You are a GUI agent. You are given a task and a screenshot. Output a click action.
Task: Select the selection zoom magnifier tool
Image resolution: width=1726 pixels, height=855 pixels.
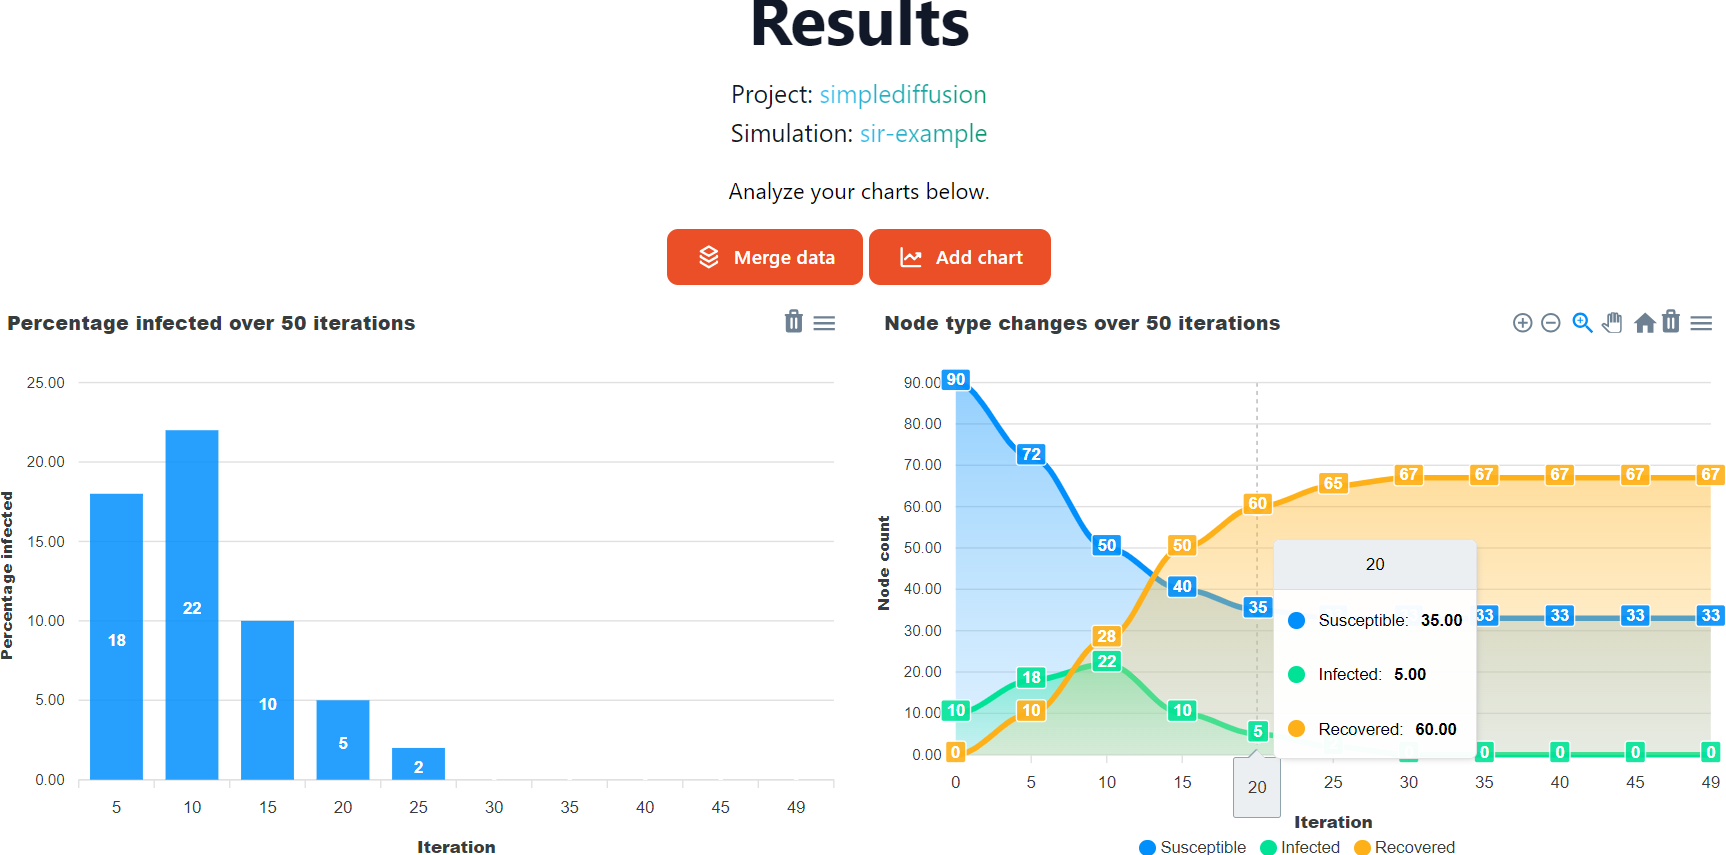(1582, 323)
